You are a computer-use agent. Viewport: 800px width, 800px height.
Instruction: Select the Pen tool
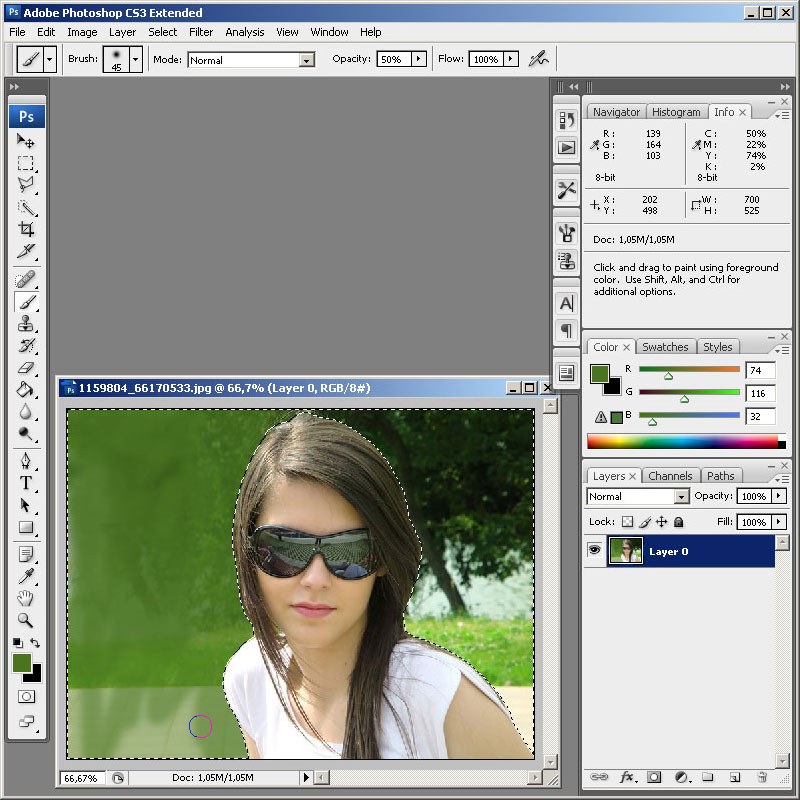[x=26, y=461]
